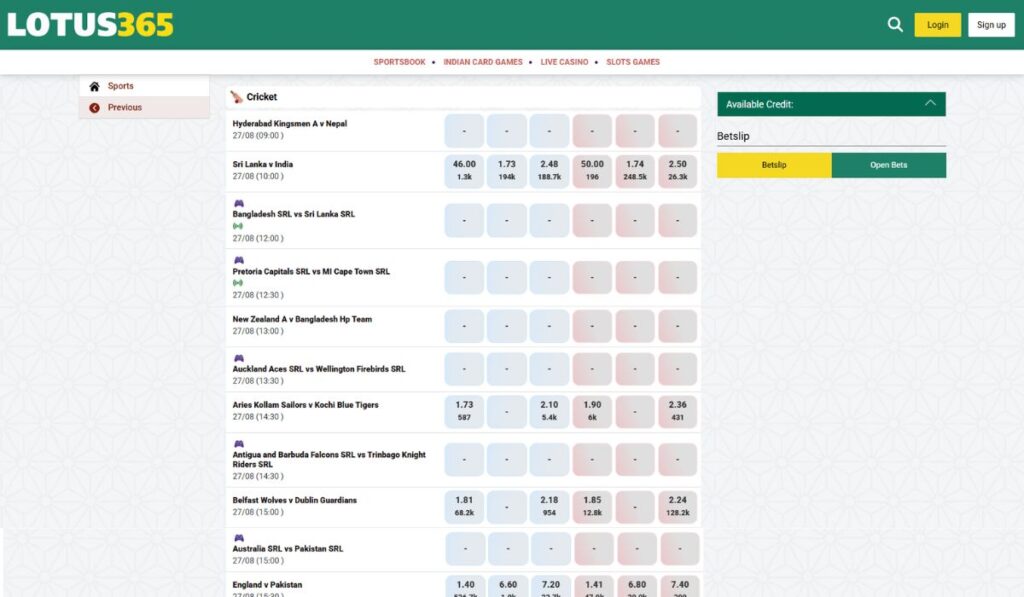
Task: Open SLOTS GAMES section
Action: click(x=633, y=62)
